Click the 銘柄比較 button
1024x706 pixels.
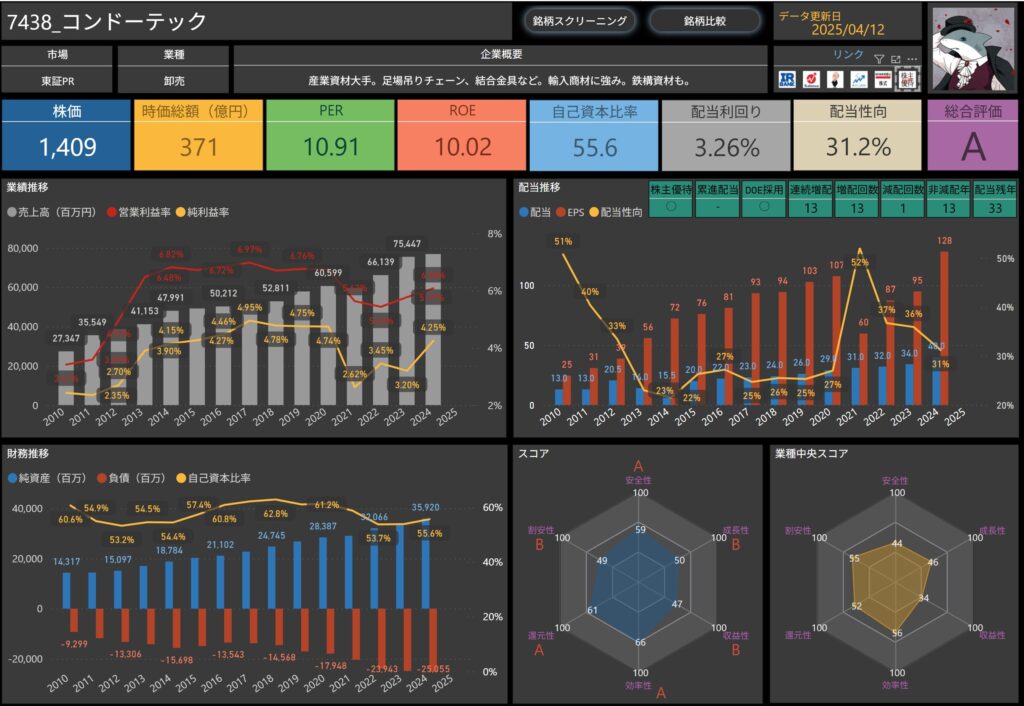click(x=705, y=20)
